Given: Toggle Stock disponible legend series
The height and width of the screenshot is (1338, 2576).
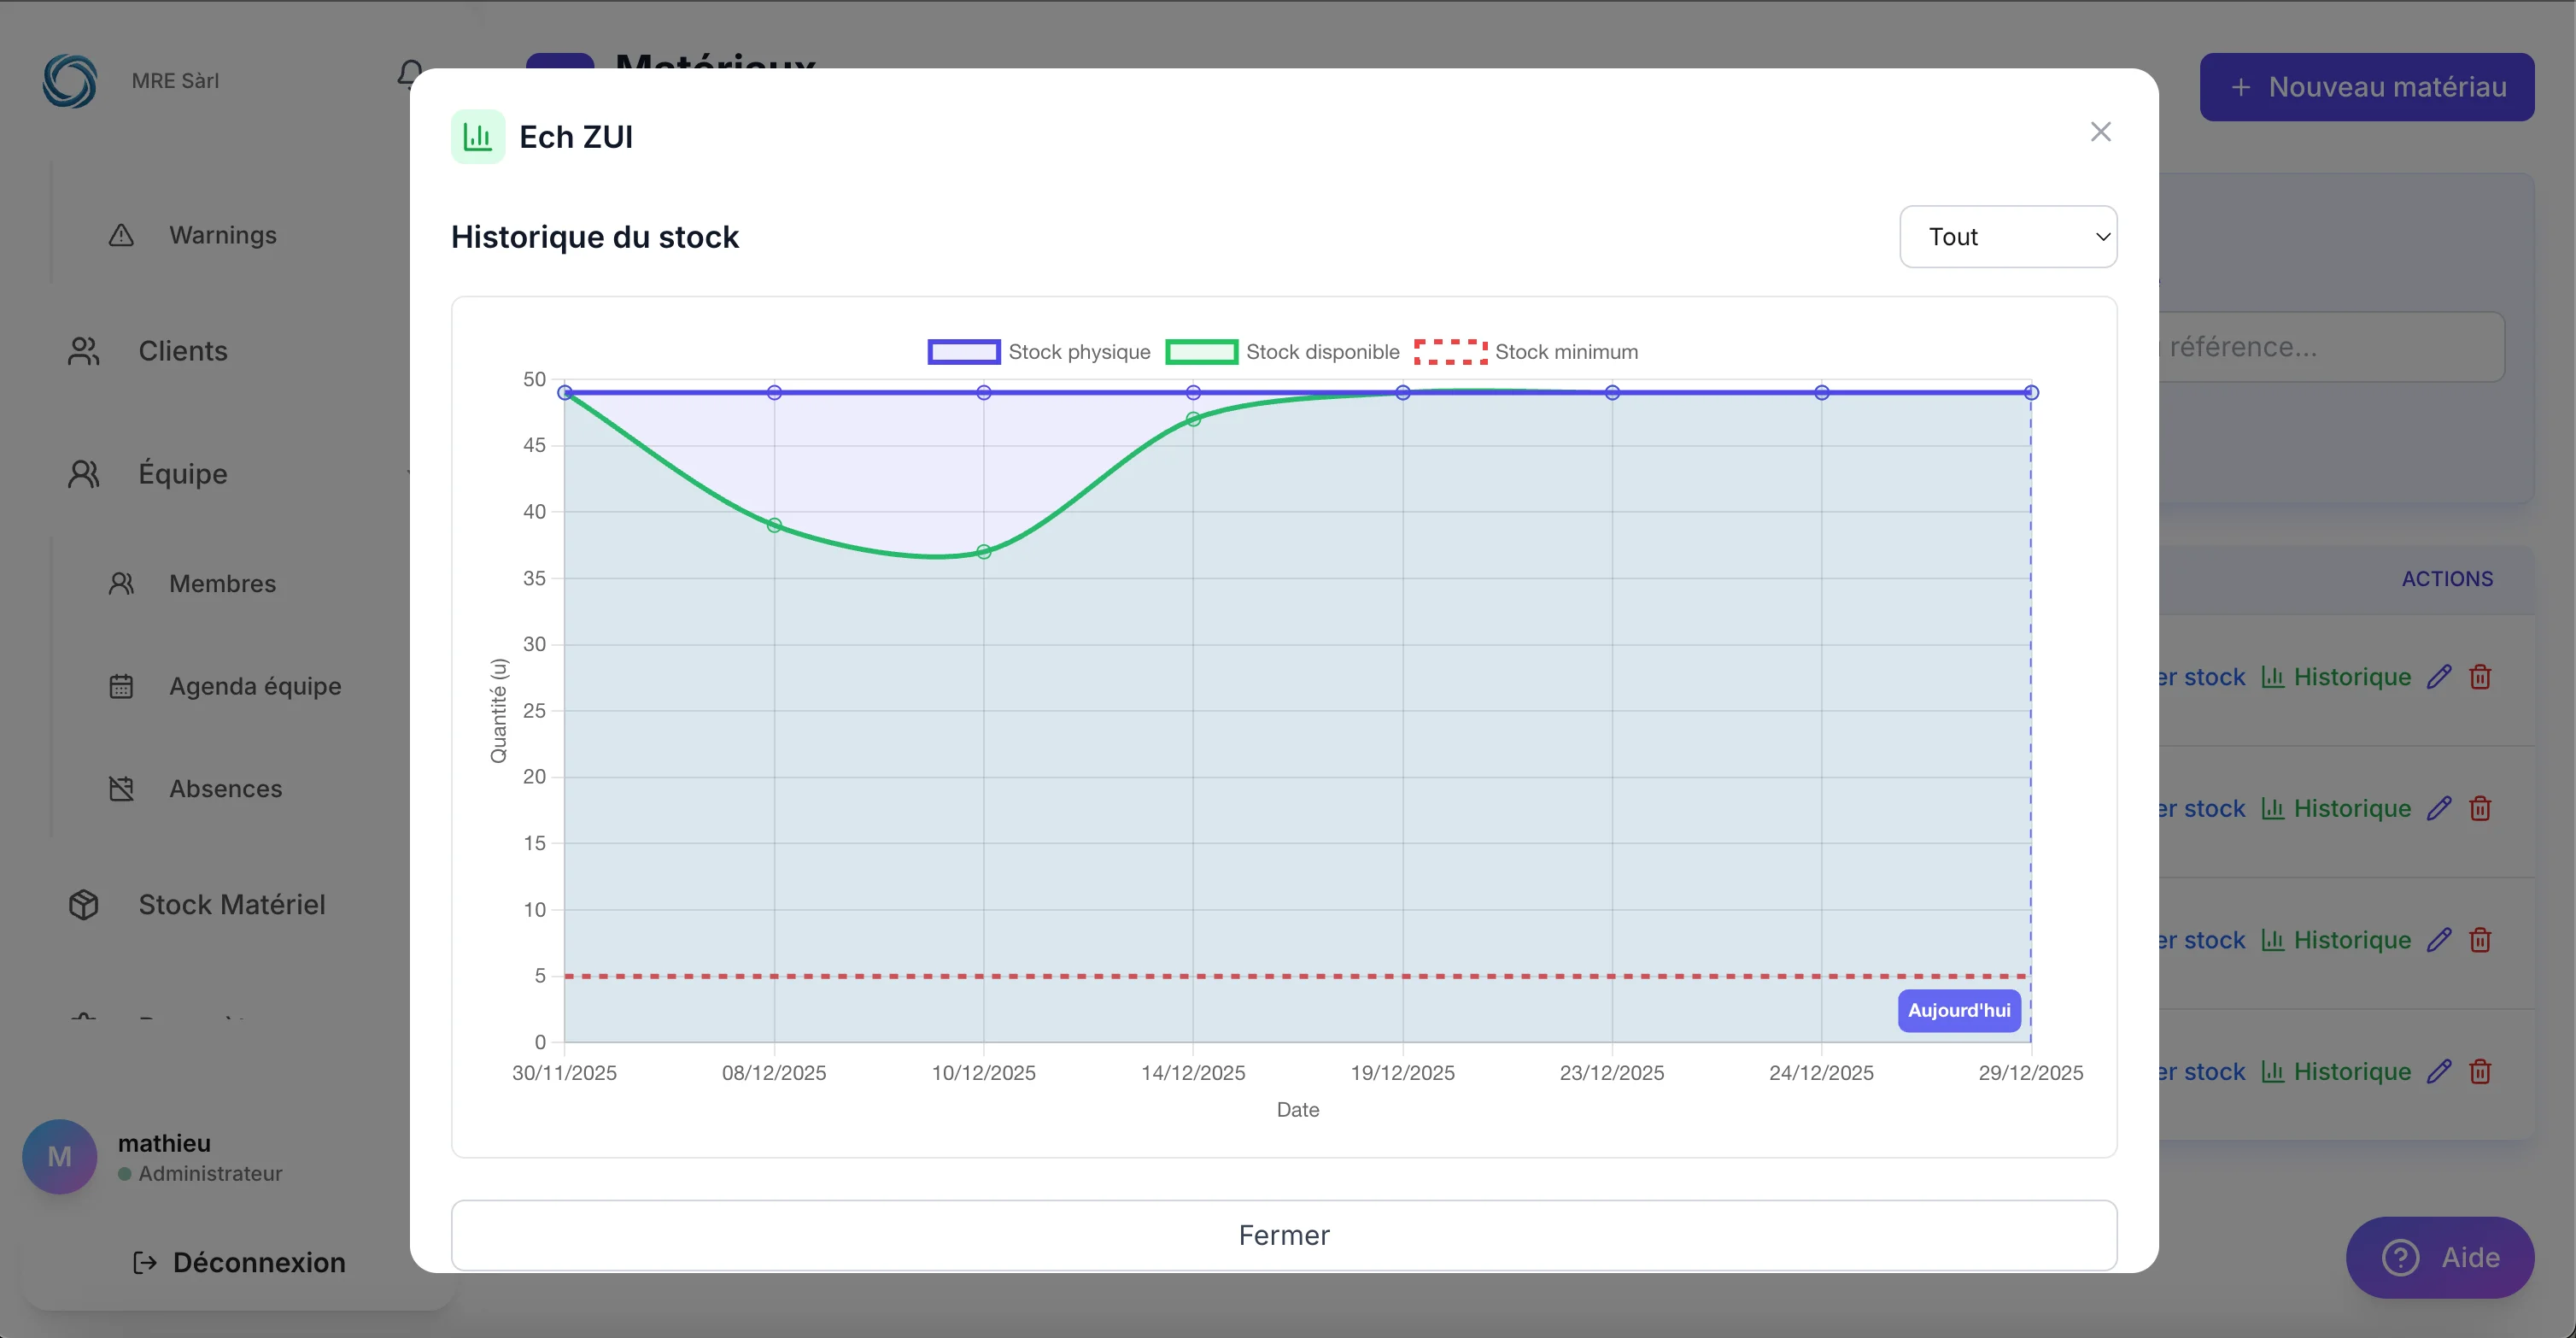Looking at the screenshot, I should tap(1282, 352).
